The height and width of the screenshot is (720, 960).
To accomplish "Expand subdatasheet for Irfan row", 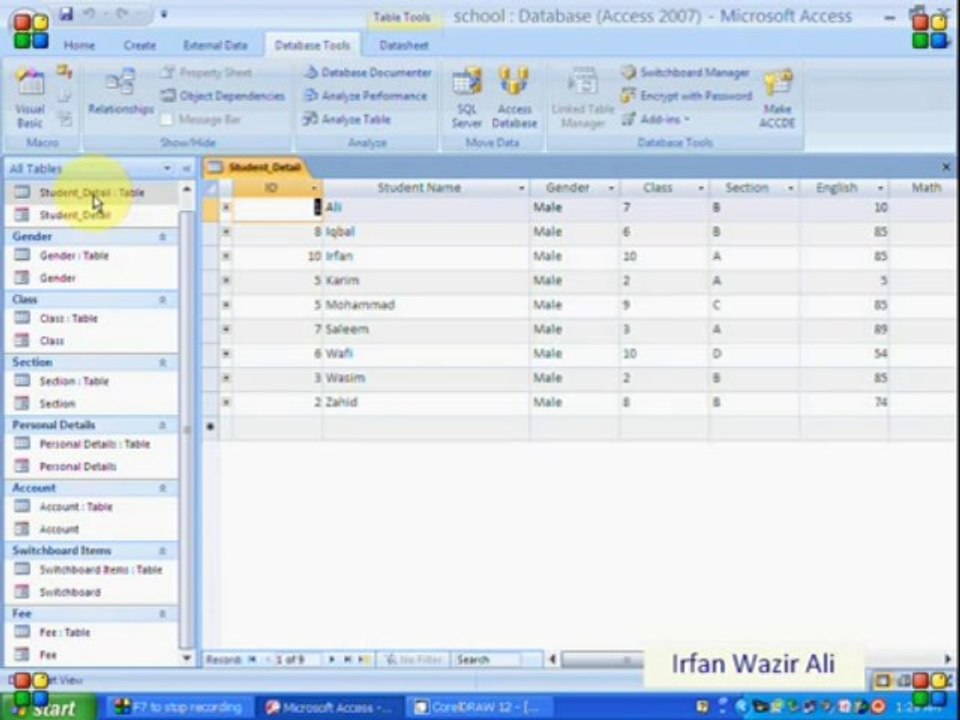I will pos(226,256).
